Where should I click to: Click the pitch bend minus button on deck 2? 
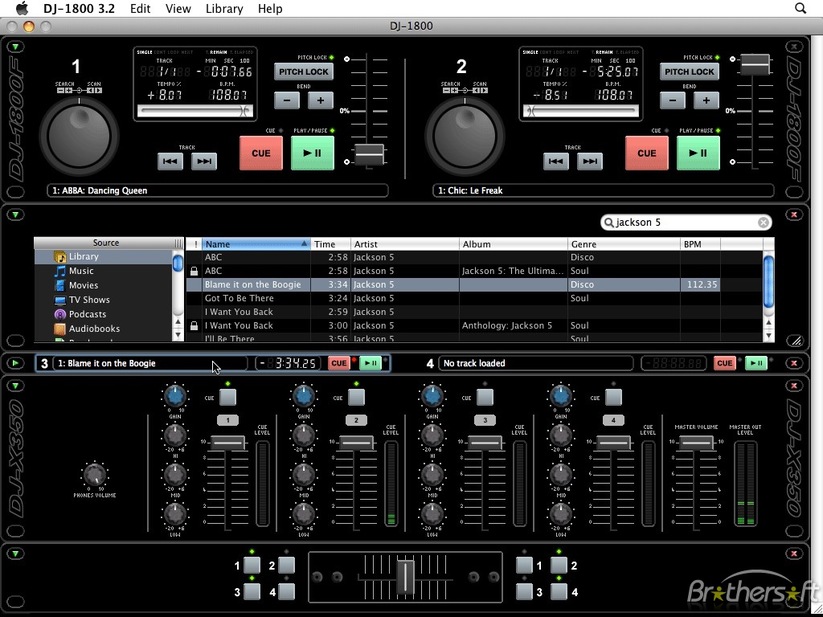click(673, 100)
